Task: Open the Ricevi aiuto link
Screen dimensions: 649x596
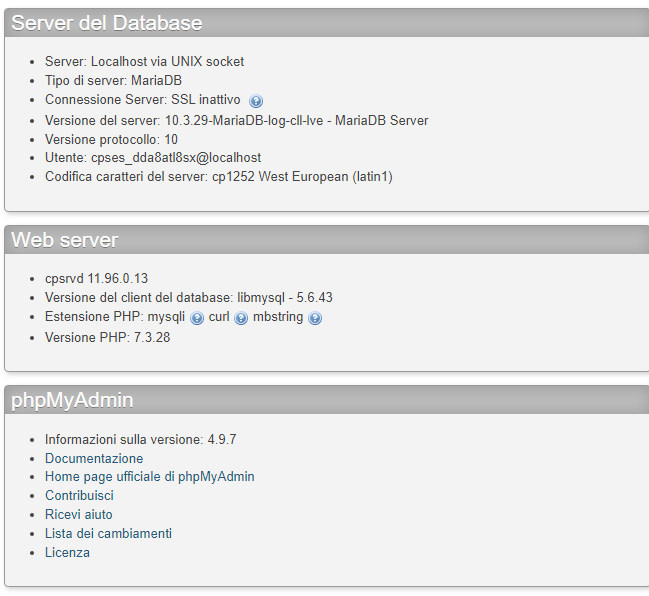Action: (79, 514)
